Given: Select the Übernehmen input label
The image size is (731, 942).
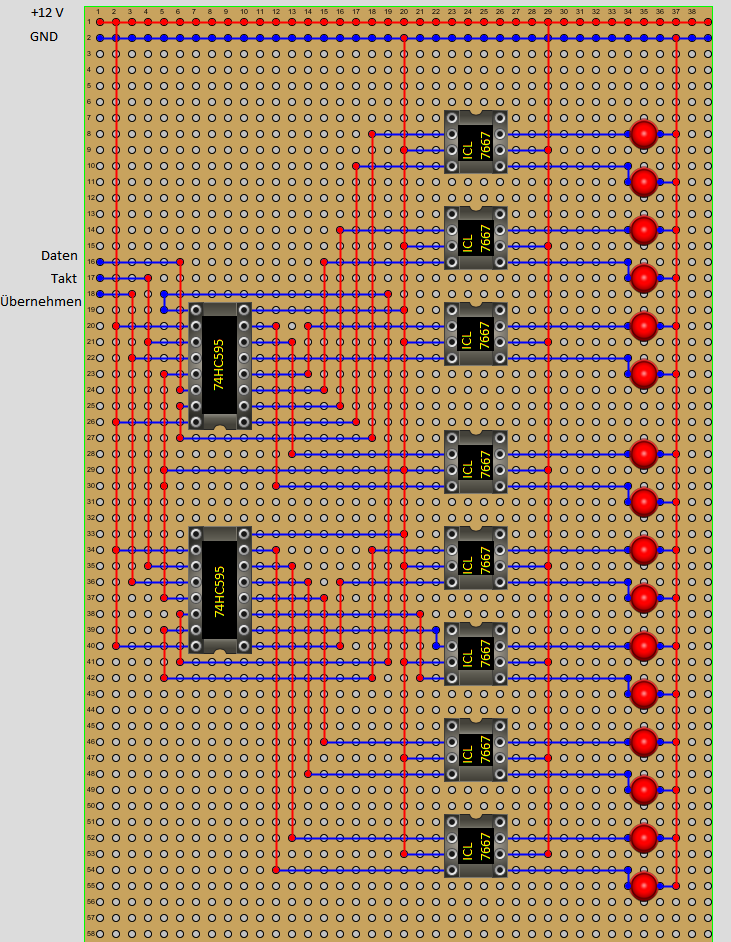Looking at the screenshot, I should (41, 301).
